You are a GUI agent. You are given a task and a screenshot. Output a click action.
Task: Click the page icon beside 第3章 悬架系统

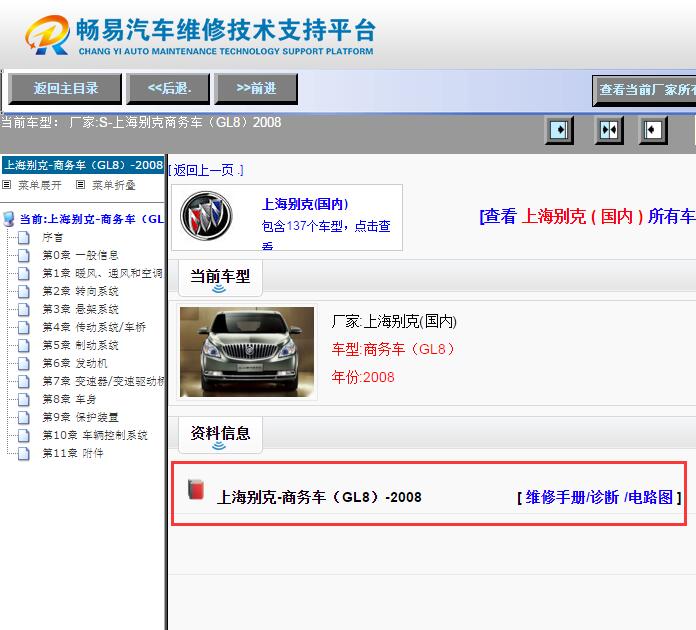[24, 309]
